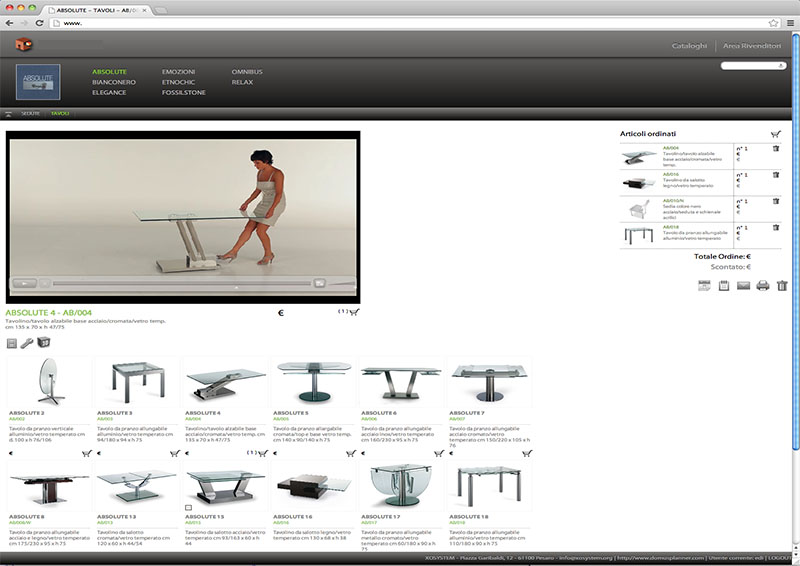Open the ABSOLUTE 13 table thumbnail

[x=137, y=486]
